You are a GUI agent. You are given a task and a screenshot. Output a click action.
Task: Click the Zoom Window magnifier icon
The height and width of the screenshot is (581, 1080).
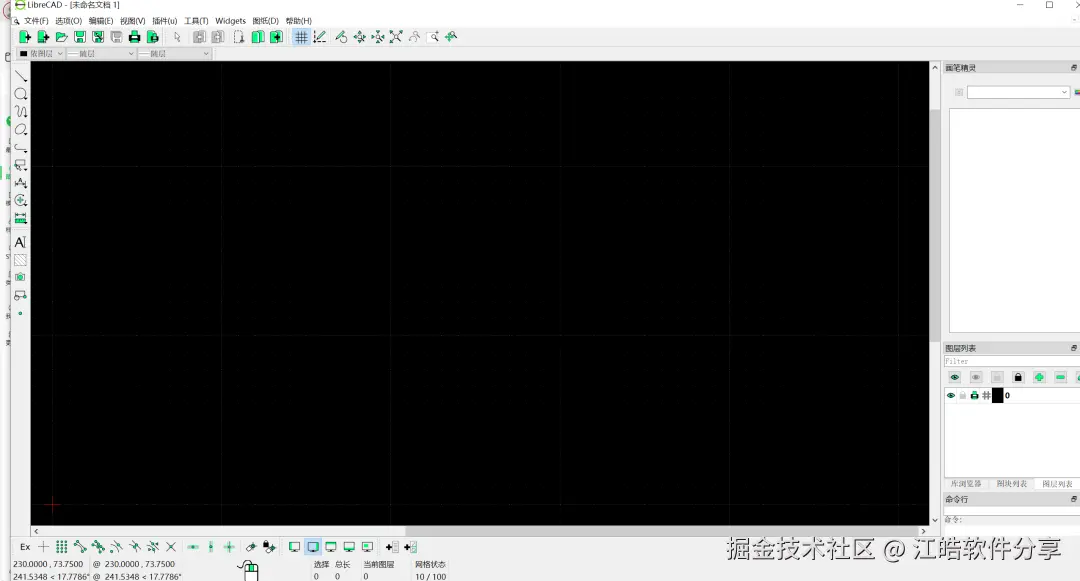[433, 37]
